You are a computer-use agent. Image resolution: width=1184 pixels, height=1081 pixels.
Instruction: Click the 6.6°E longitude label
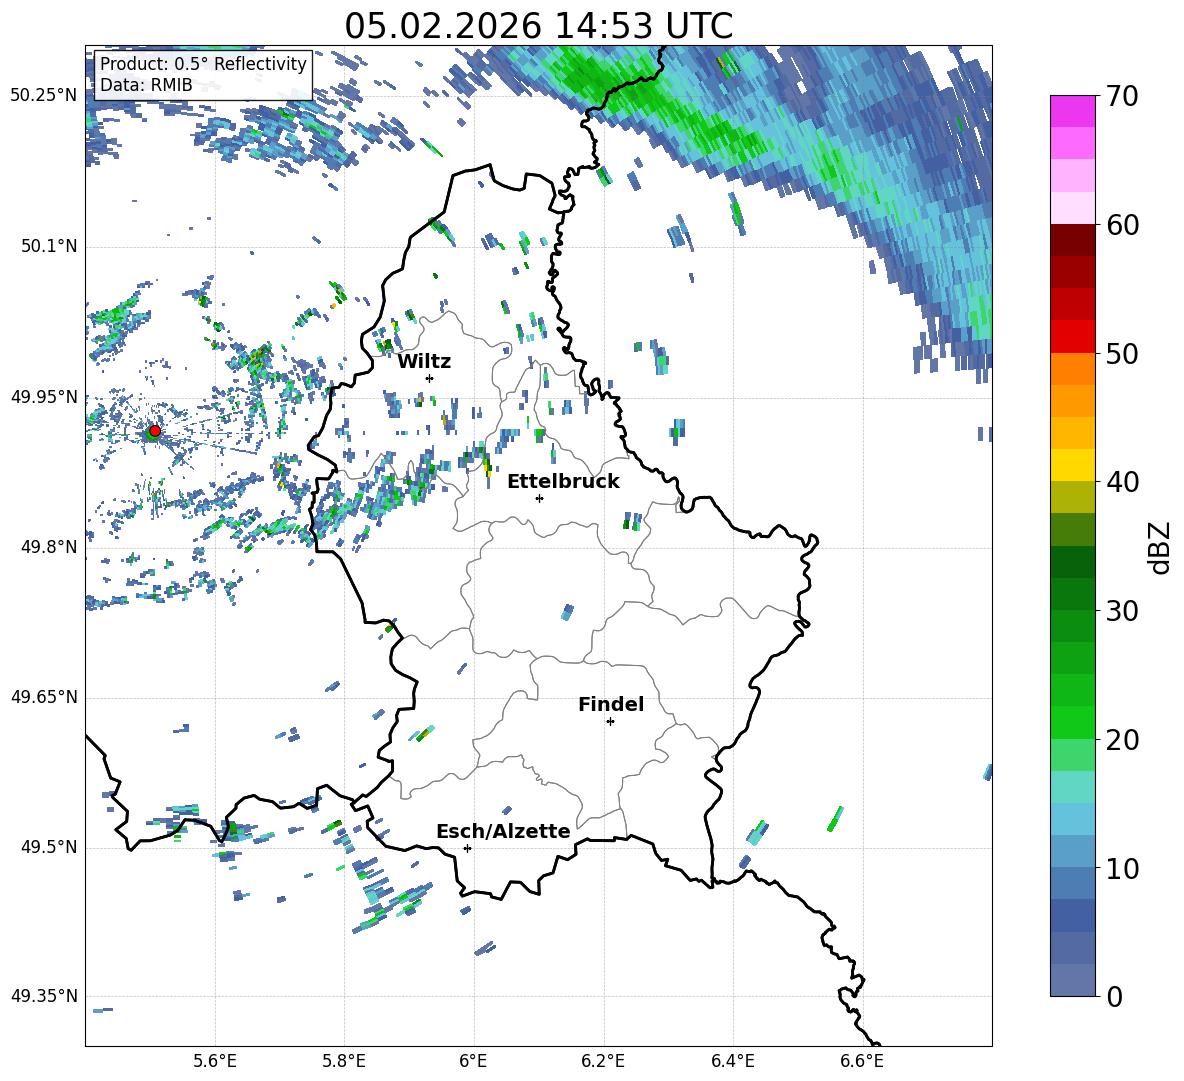click(x=862, y=1062)
